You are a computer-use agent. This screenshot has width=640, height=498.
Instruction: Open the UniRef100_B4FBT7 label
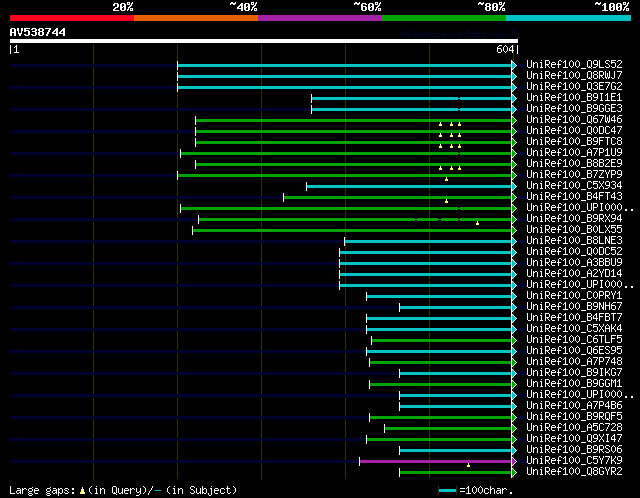(x=574, y=318)
